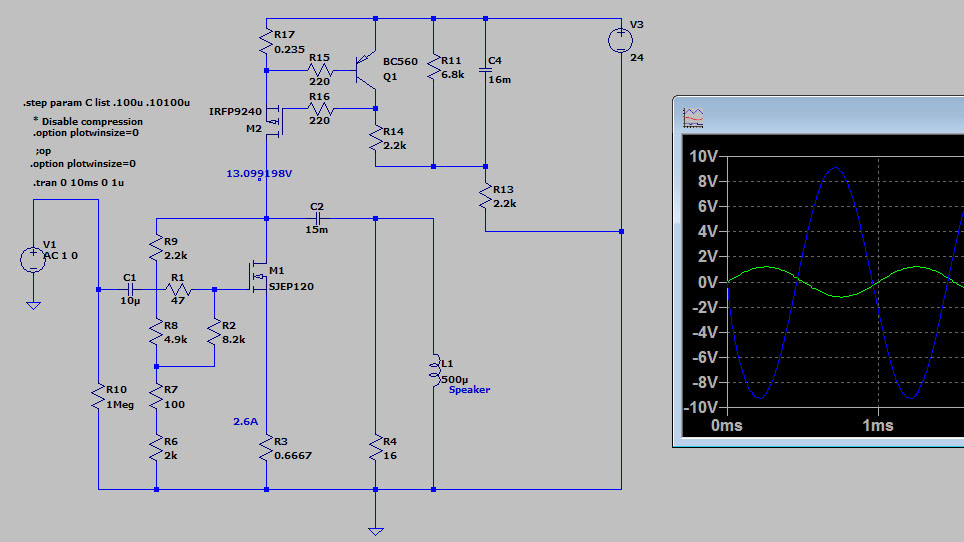Select resistor R11 symbol
This screenshot has height=542, width=964.
pos(433,68)
